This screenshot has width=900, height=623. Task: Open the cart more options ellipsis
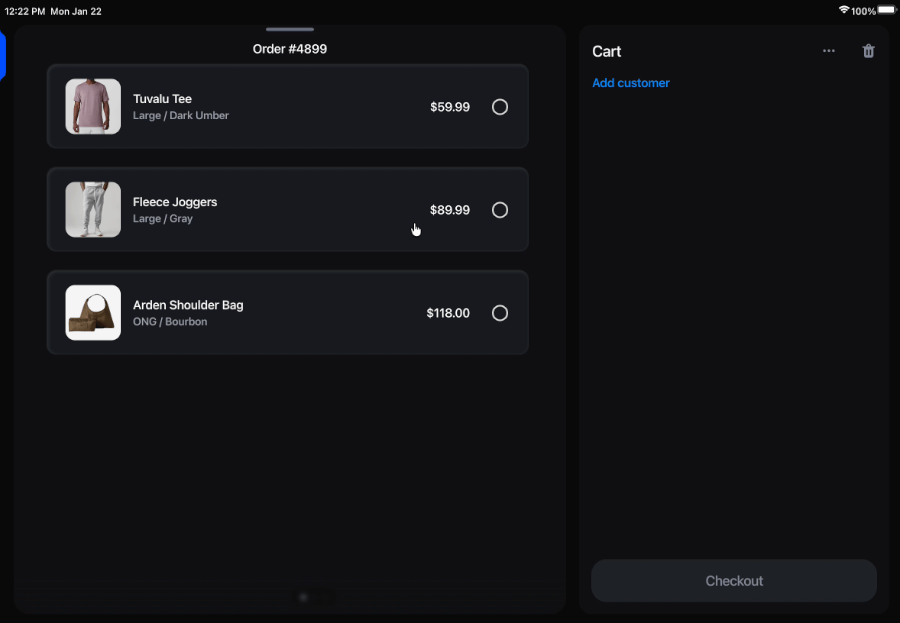828,51
